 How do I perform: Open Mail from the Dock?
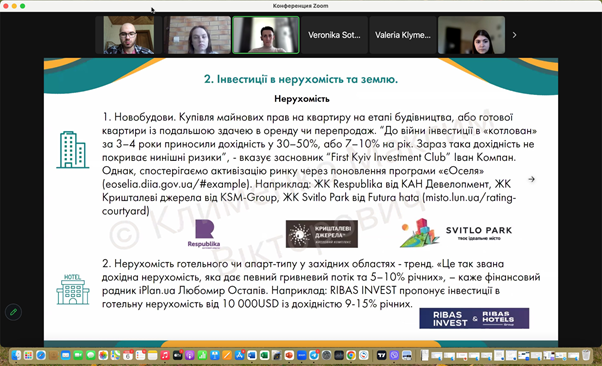point(66,355)
